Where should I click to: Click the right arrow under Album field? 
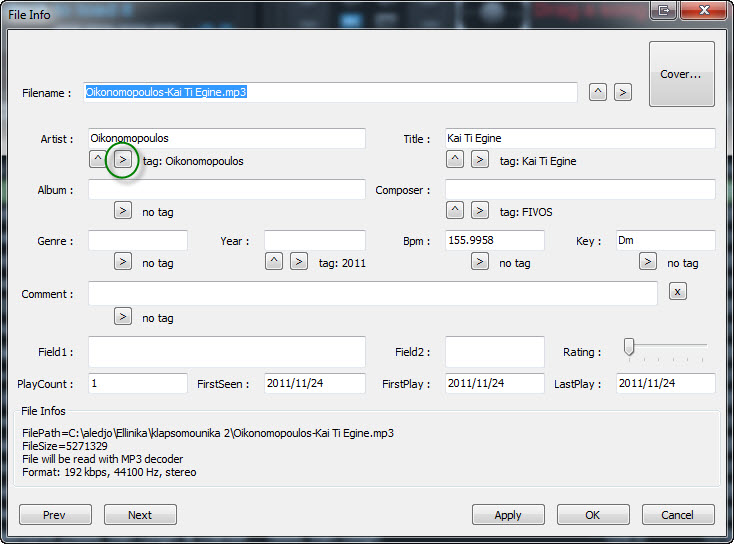pos(122,210)
